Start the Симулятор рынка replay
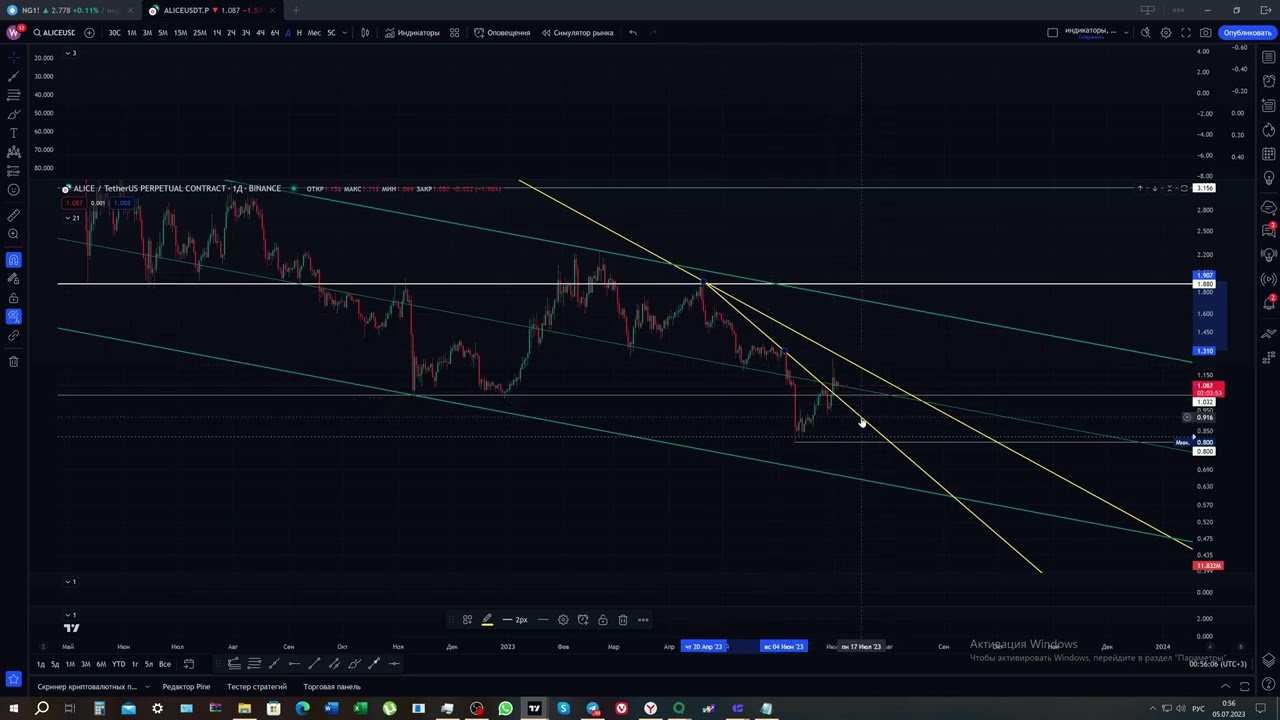The width and height of the screenshot is (1280, 720). click(x=577, y=33)
